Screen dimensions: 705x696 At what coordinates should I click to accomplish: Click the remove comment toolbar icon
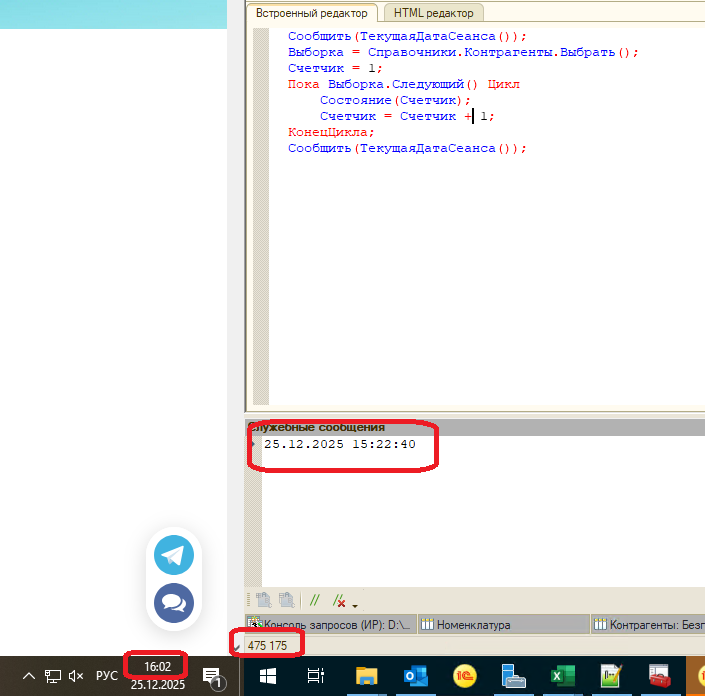click(339, 600)
